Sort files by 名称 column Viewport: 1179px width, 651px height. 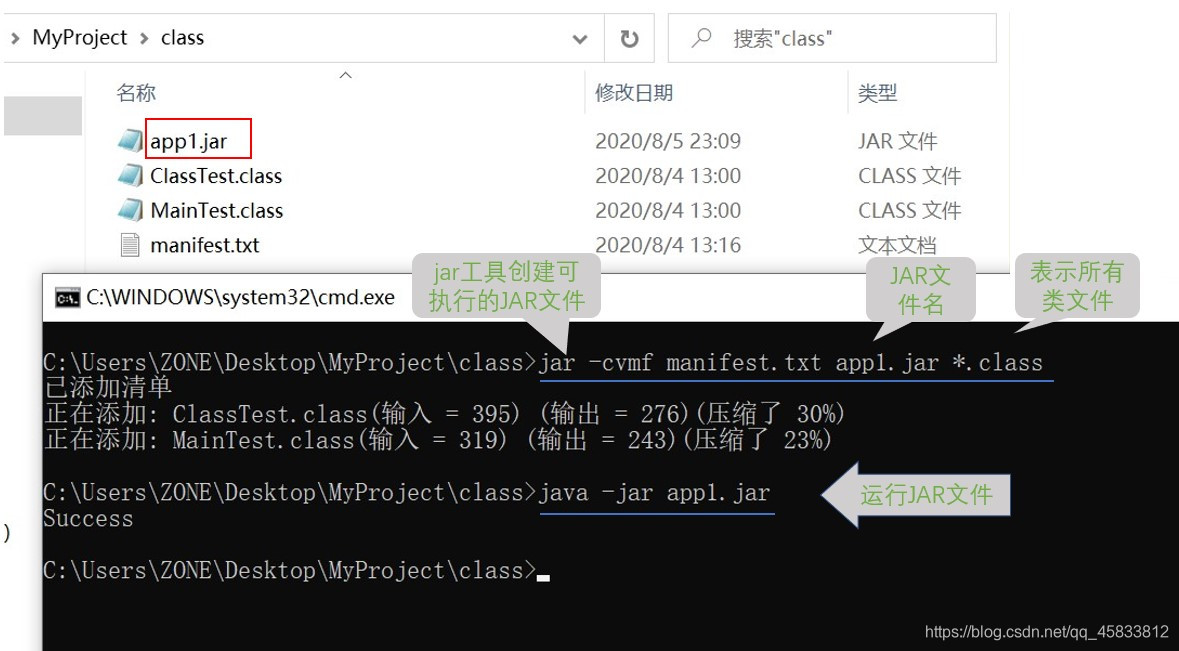coord(136,92)
